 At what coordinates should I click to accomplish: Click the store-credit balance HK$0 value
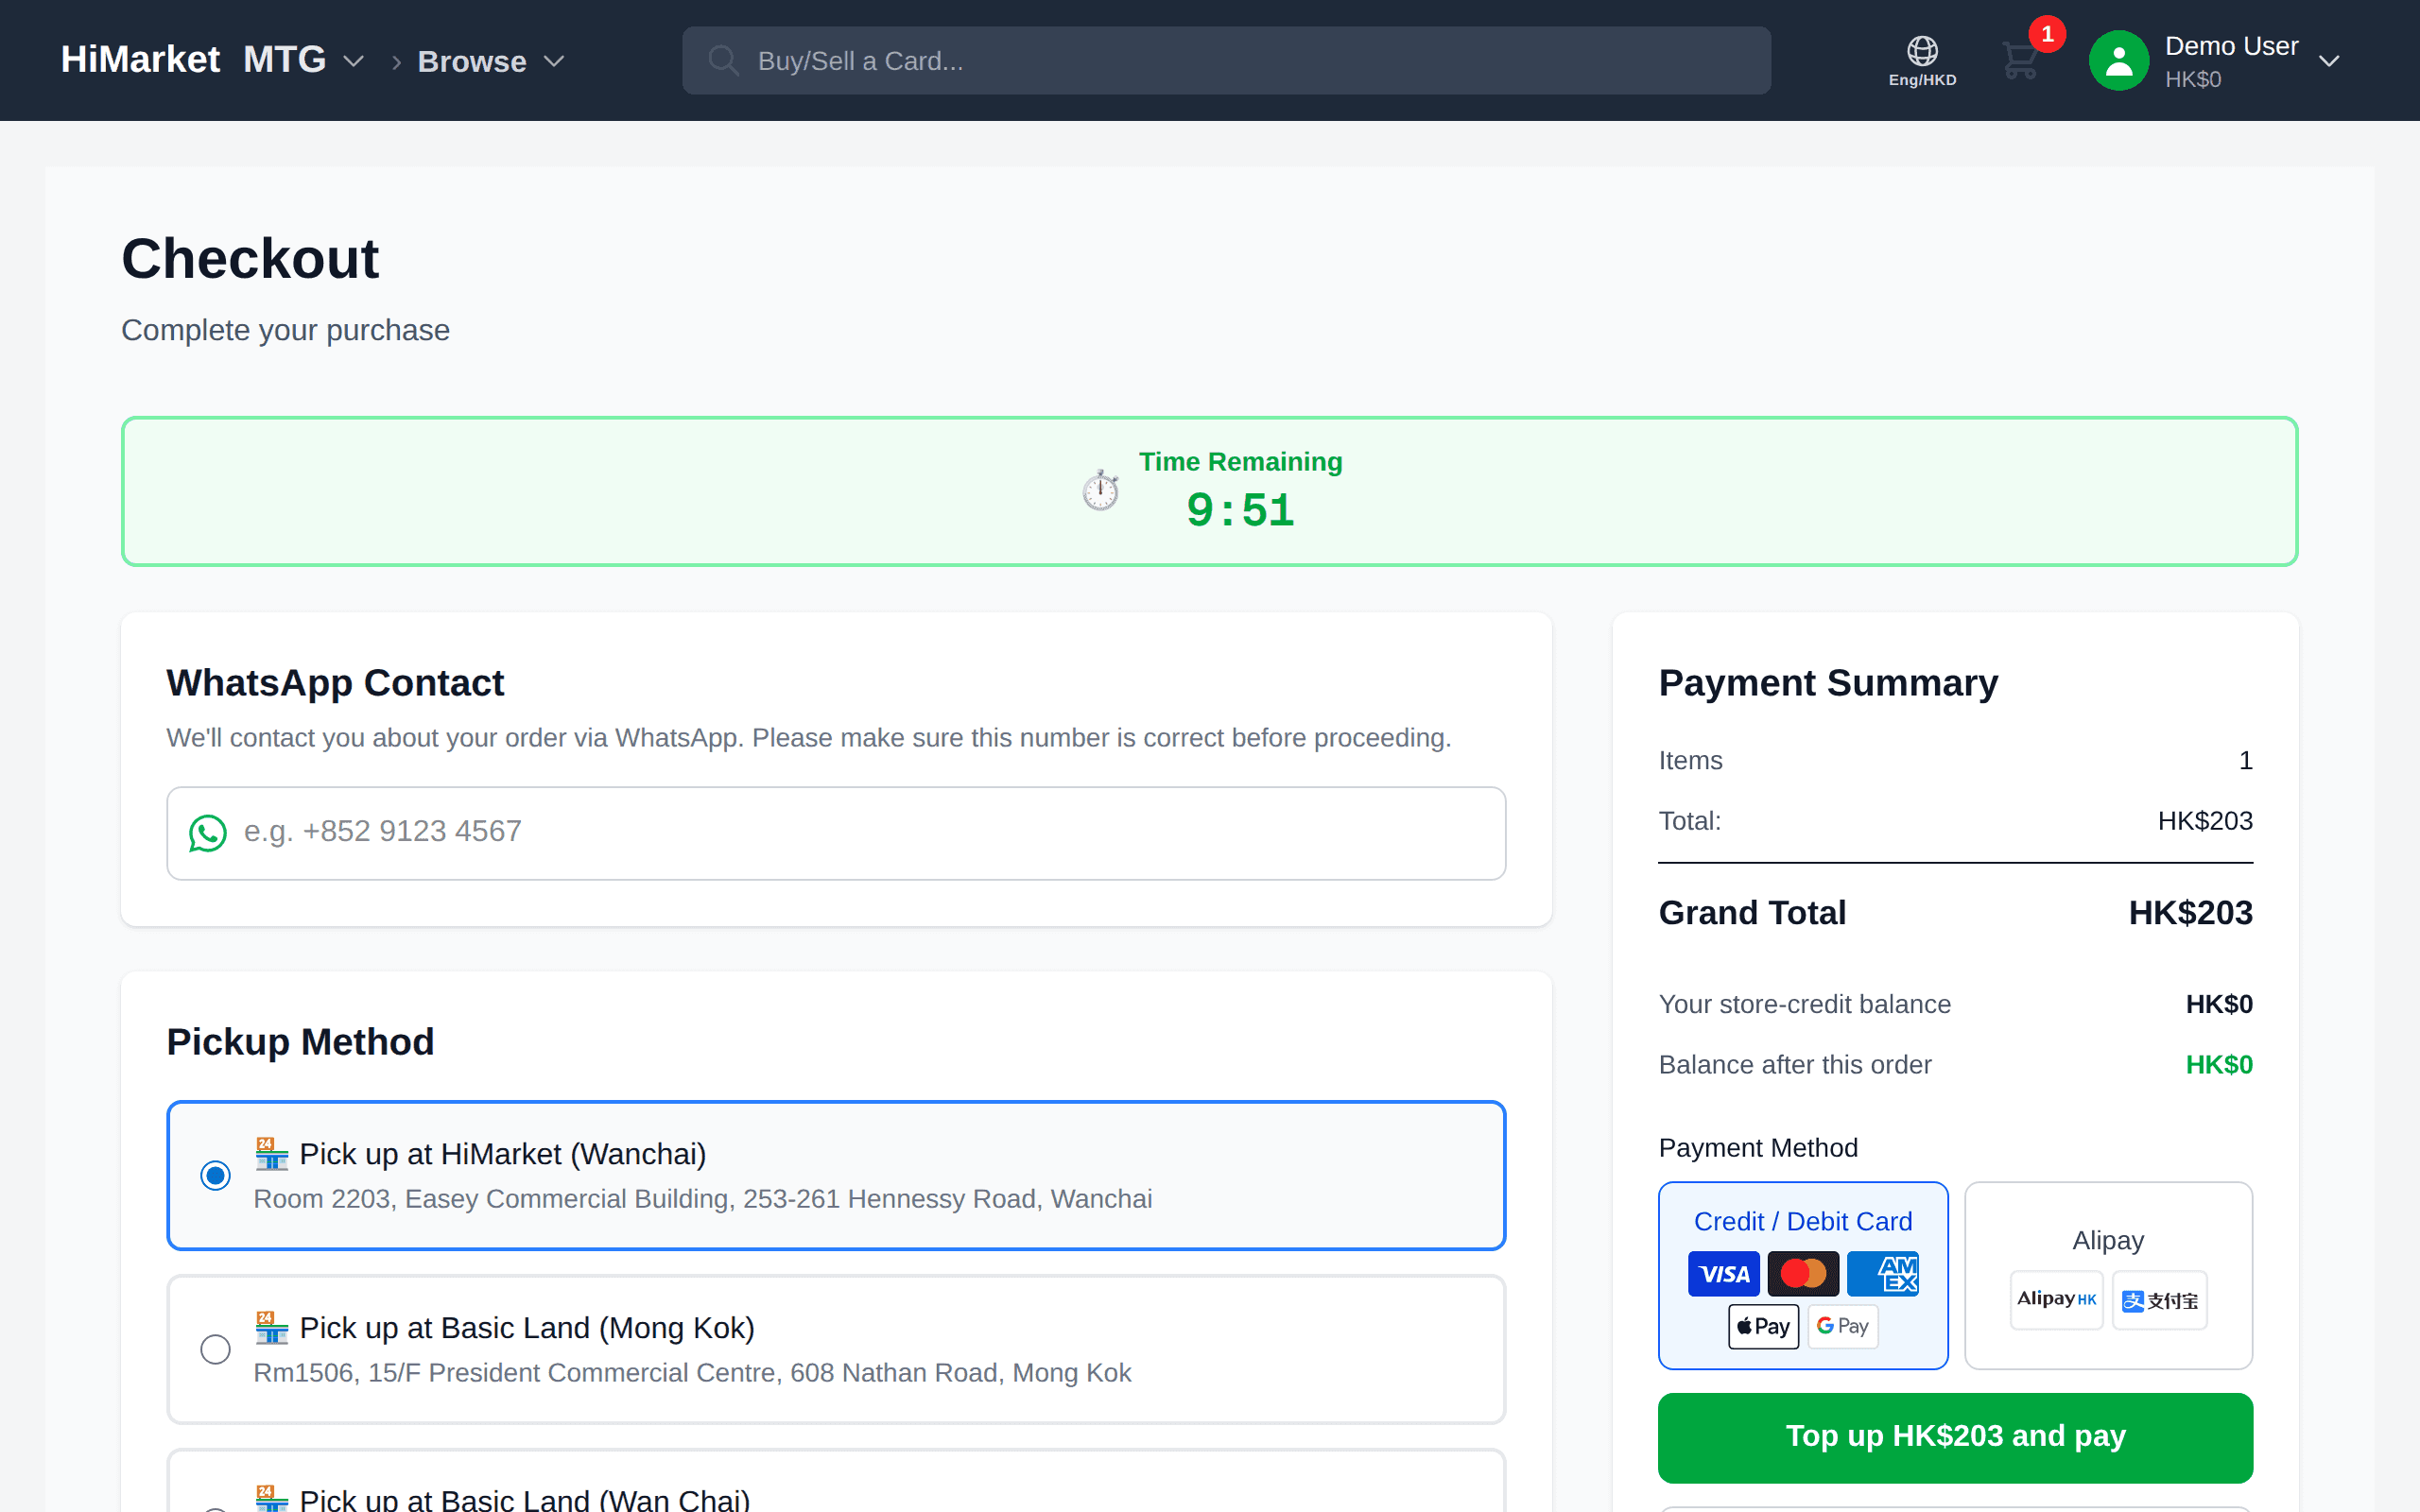[x=2218, y=1004]
